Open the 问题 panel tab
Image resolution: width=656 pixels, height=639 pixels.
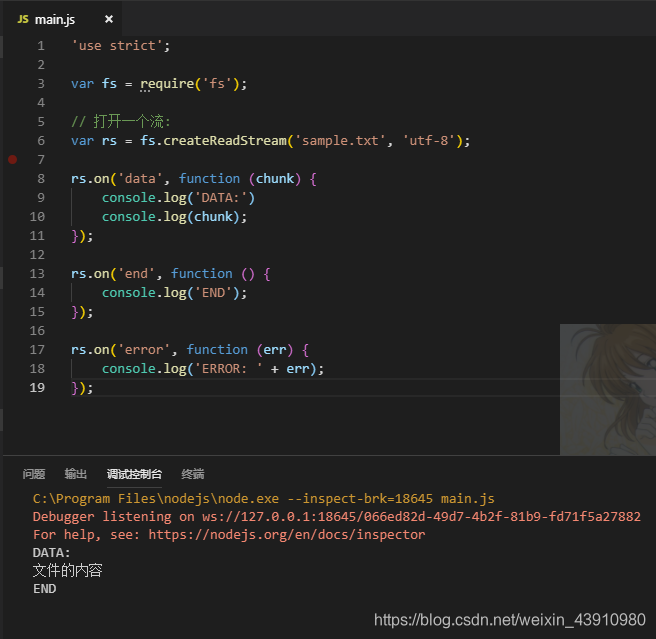[x=34, y=474]
